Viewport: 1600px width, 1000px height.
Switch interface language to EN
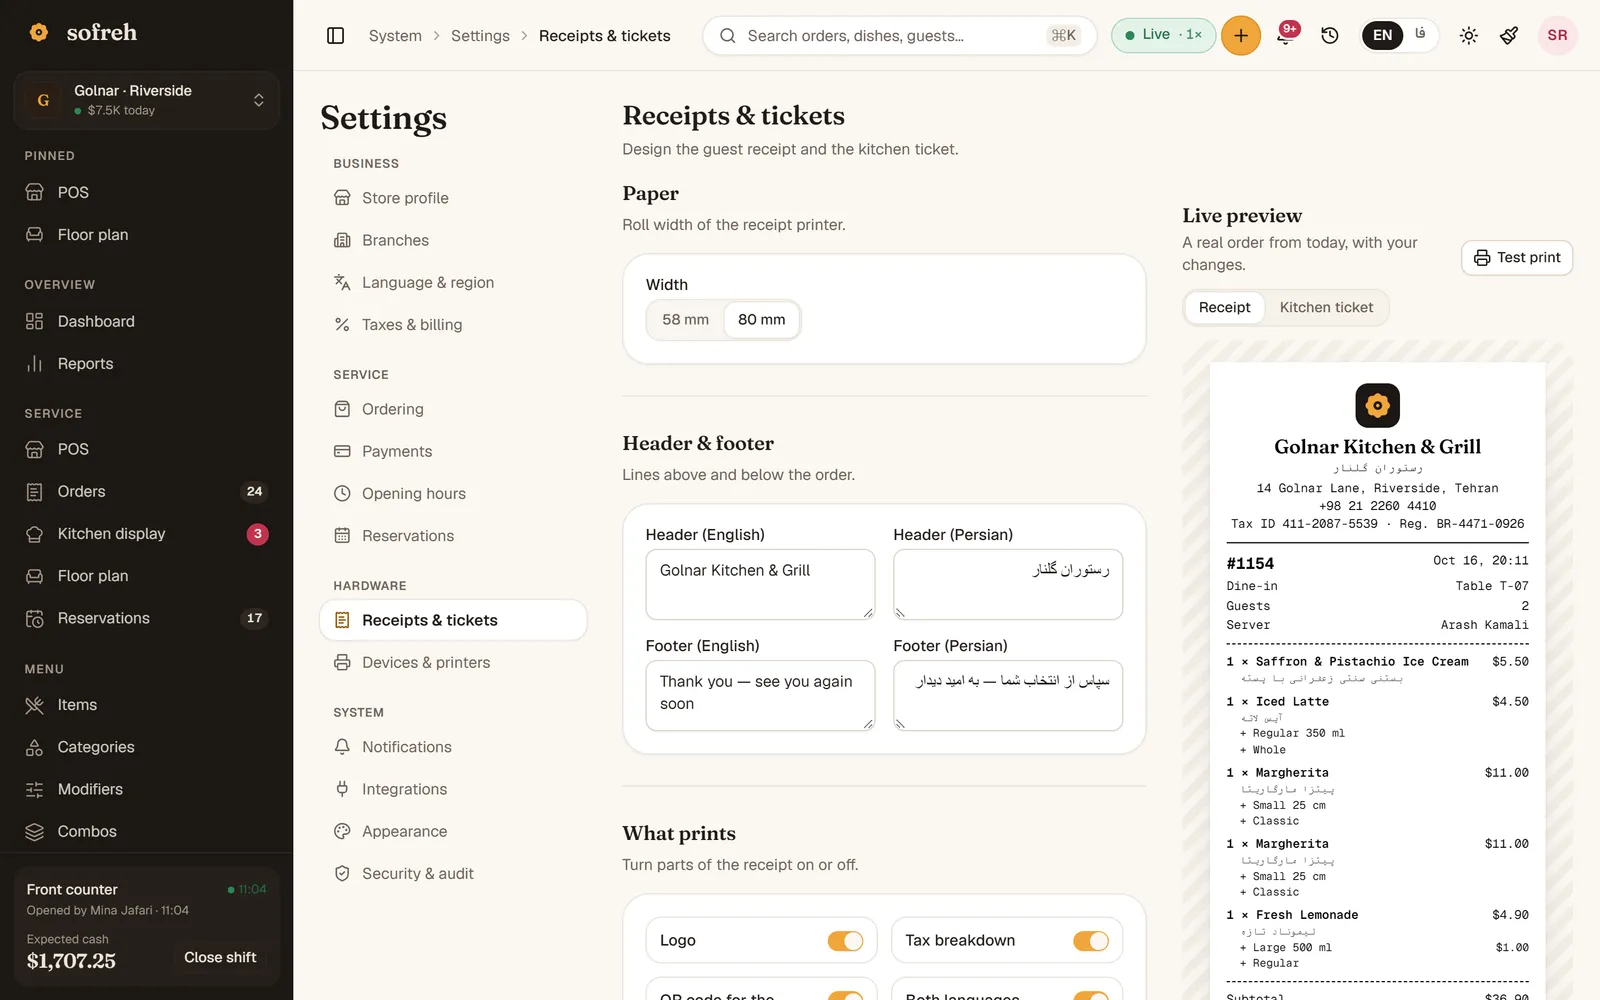click(1382, 36)
